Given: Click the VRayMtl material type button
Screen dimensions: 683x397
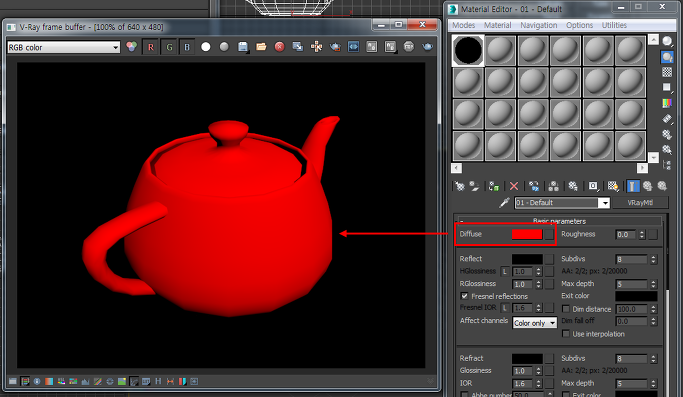Looking at the screenshot, I should click(x=640, y=203).
